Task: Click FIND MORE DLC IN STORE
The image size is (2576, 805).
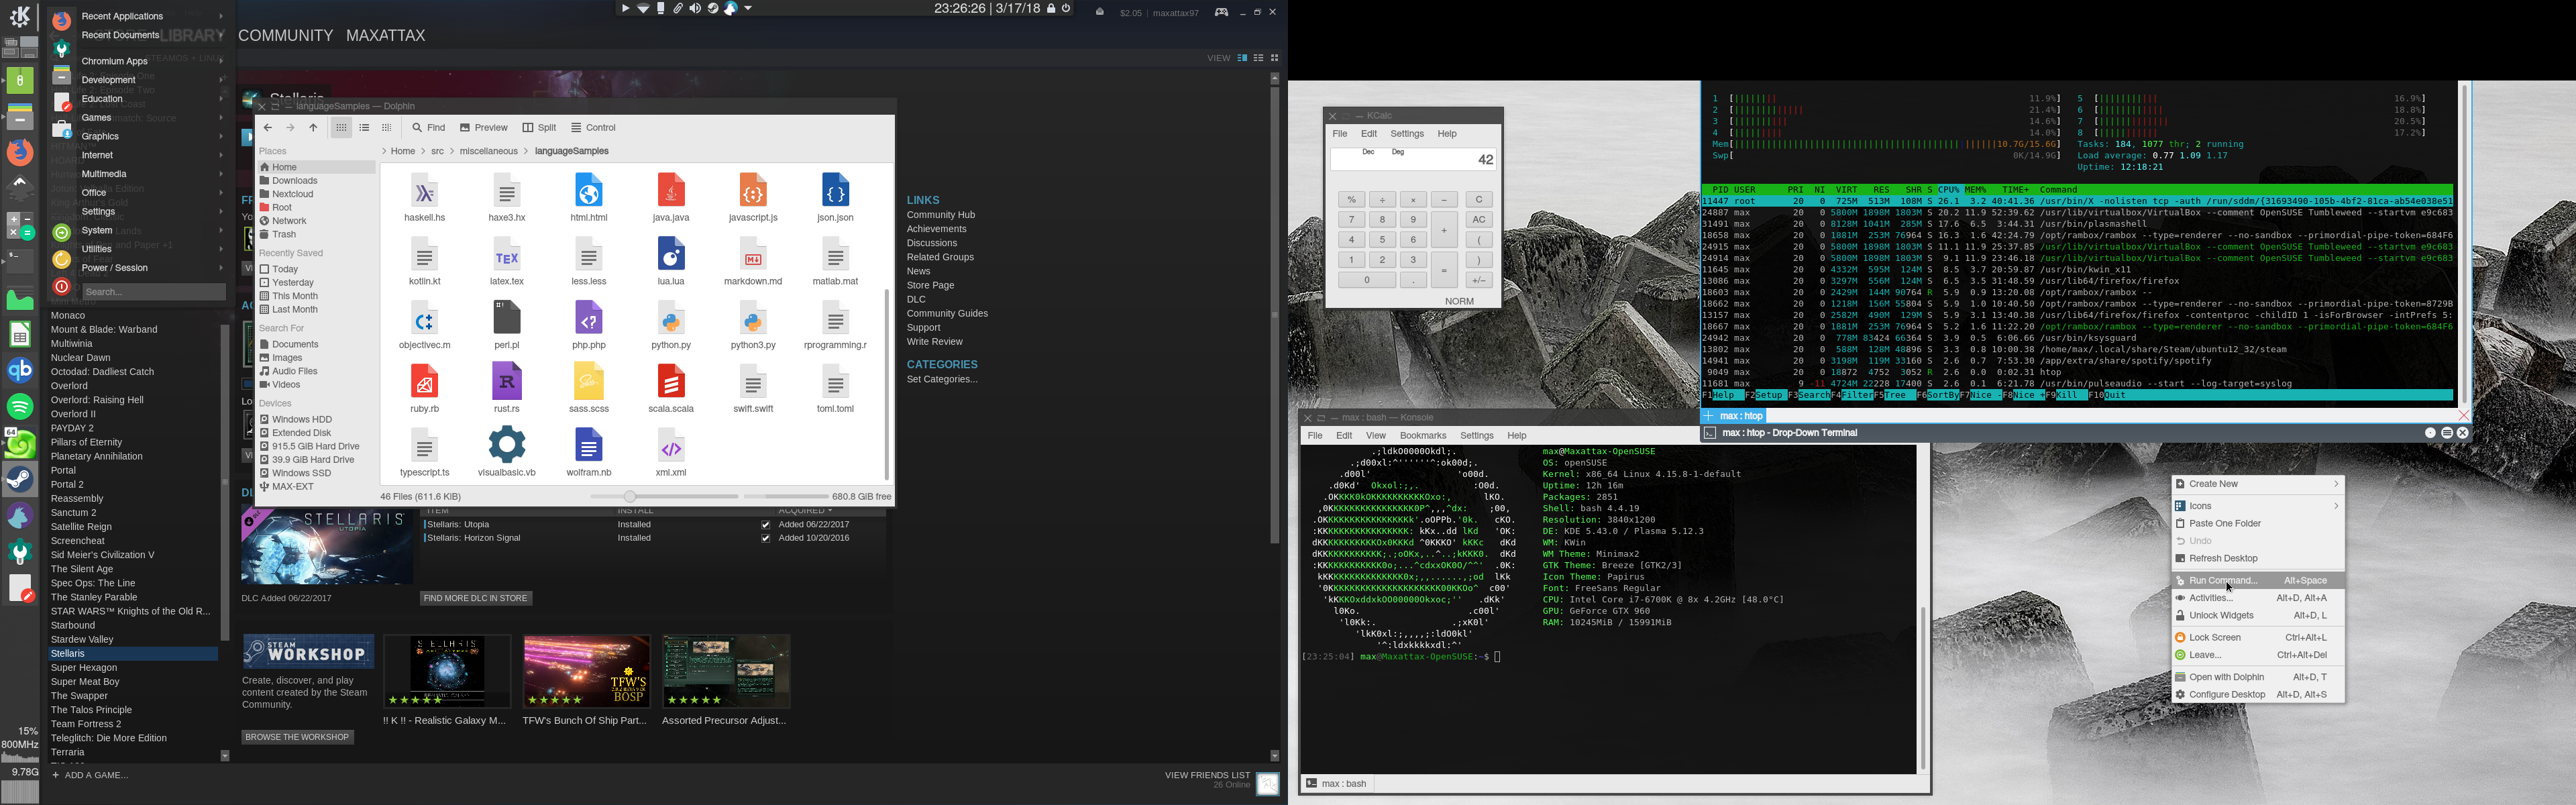Action: 476,598
